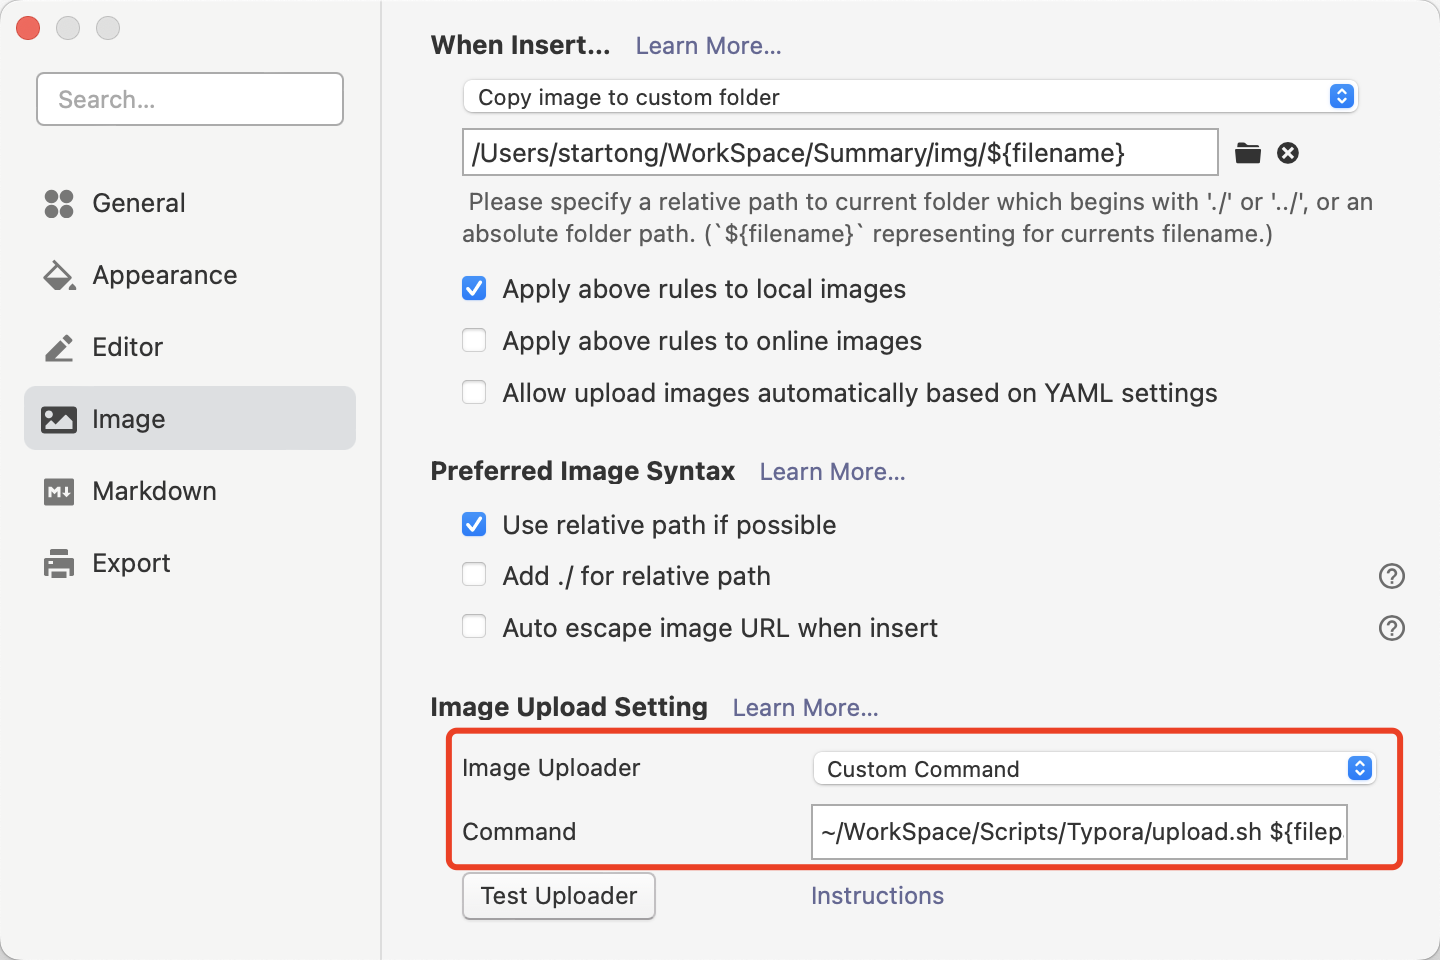Switch to Markdown preferences
Image resolution: width=1440 pixels, height=960 pixels.
click(190, 491)
